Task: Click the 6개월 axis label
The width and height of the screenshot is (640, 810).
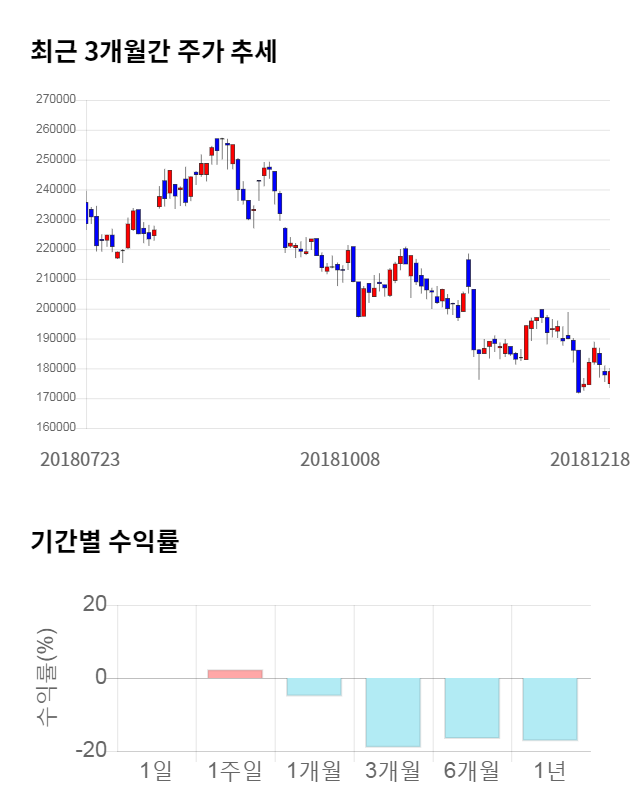Action: (x=472, y=771)
